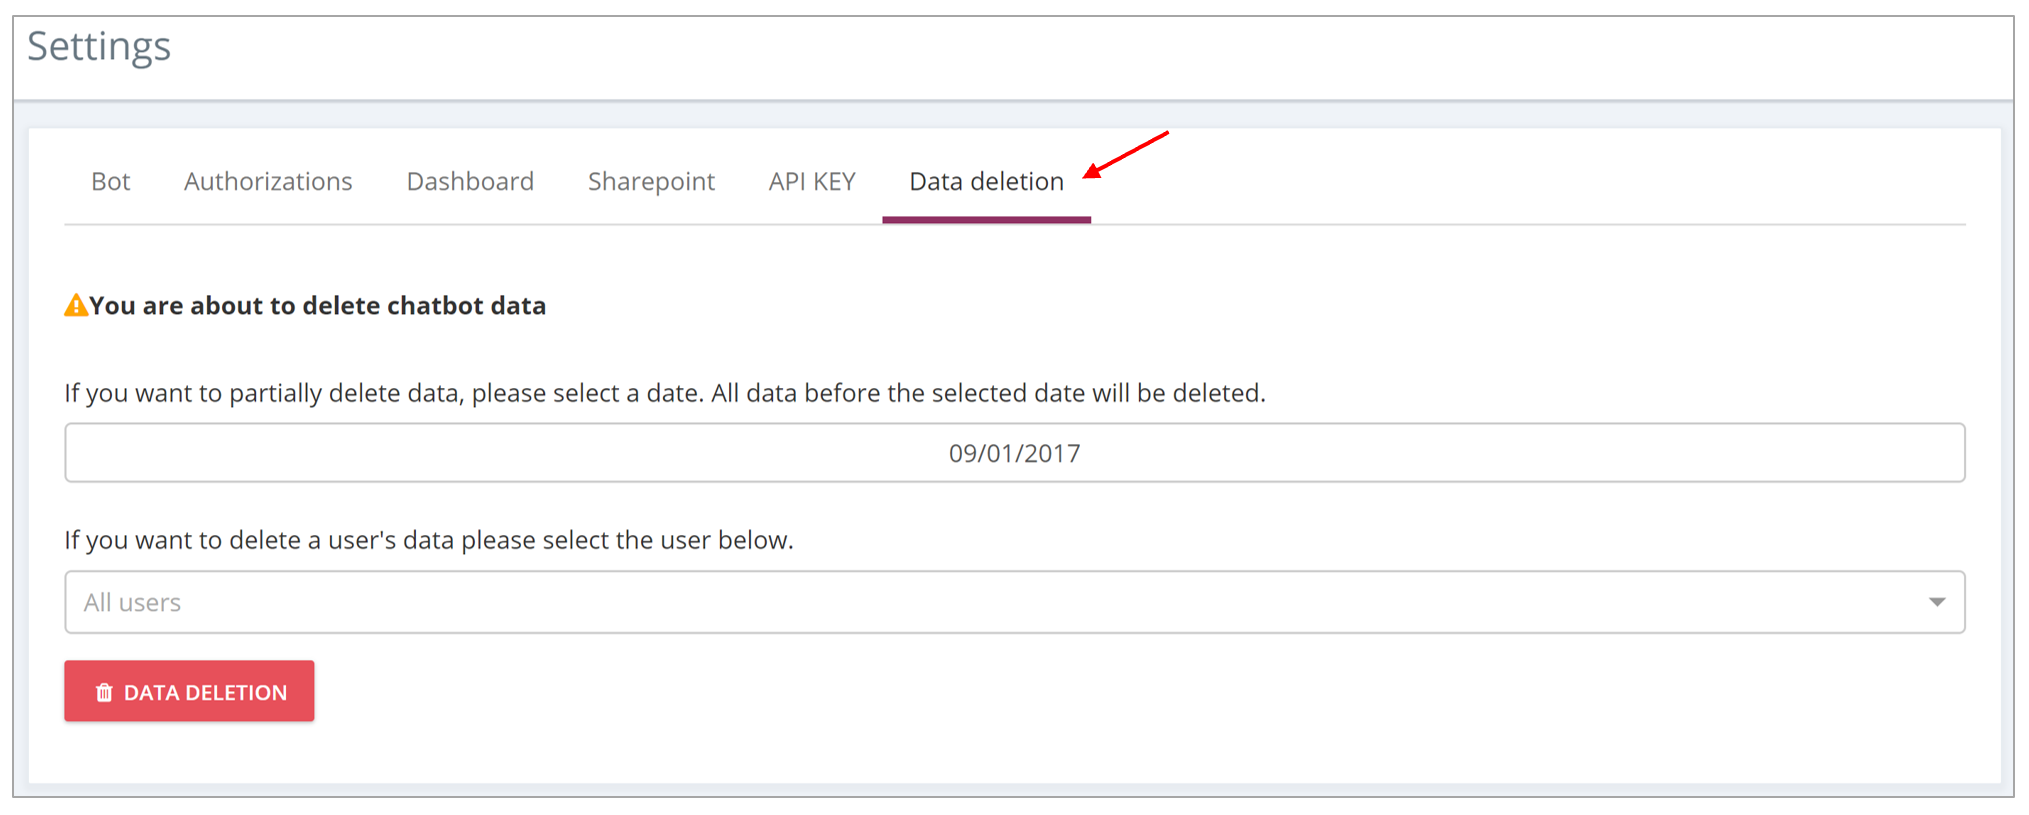This screenshot has width=2029, height=815.
Task: Click the red arrow annotation
Action: click(x=1126, y=154)
